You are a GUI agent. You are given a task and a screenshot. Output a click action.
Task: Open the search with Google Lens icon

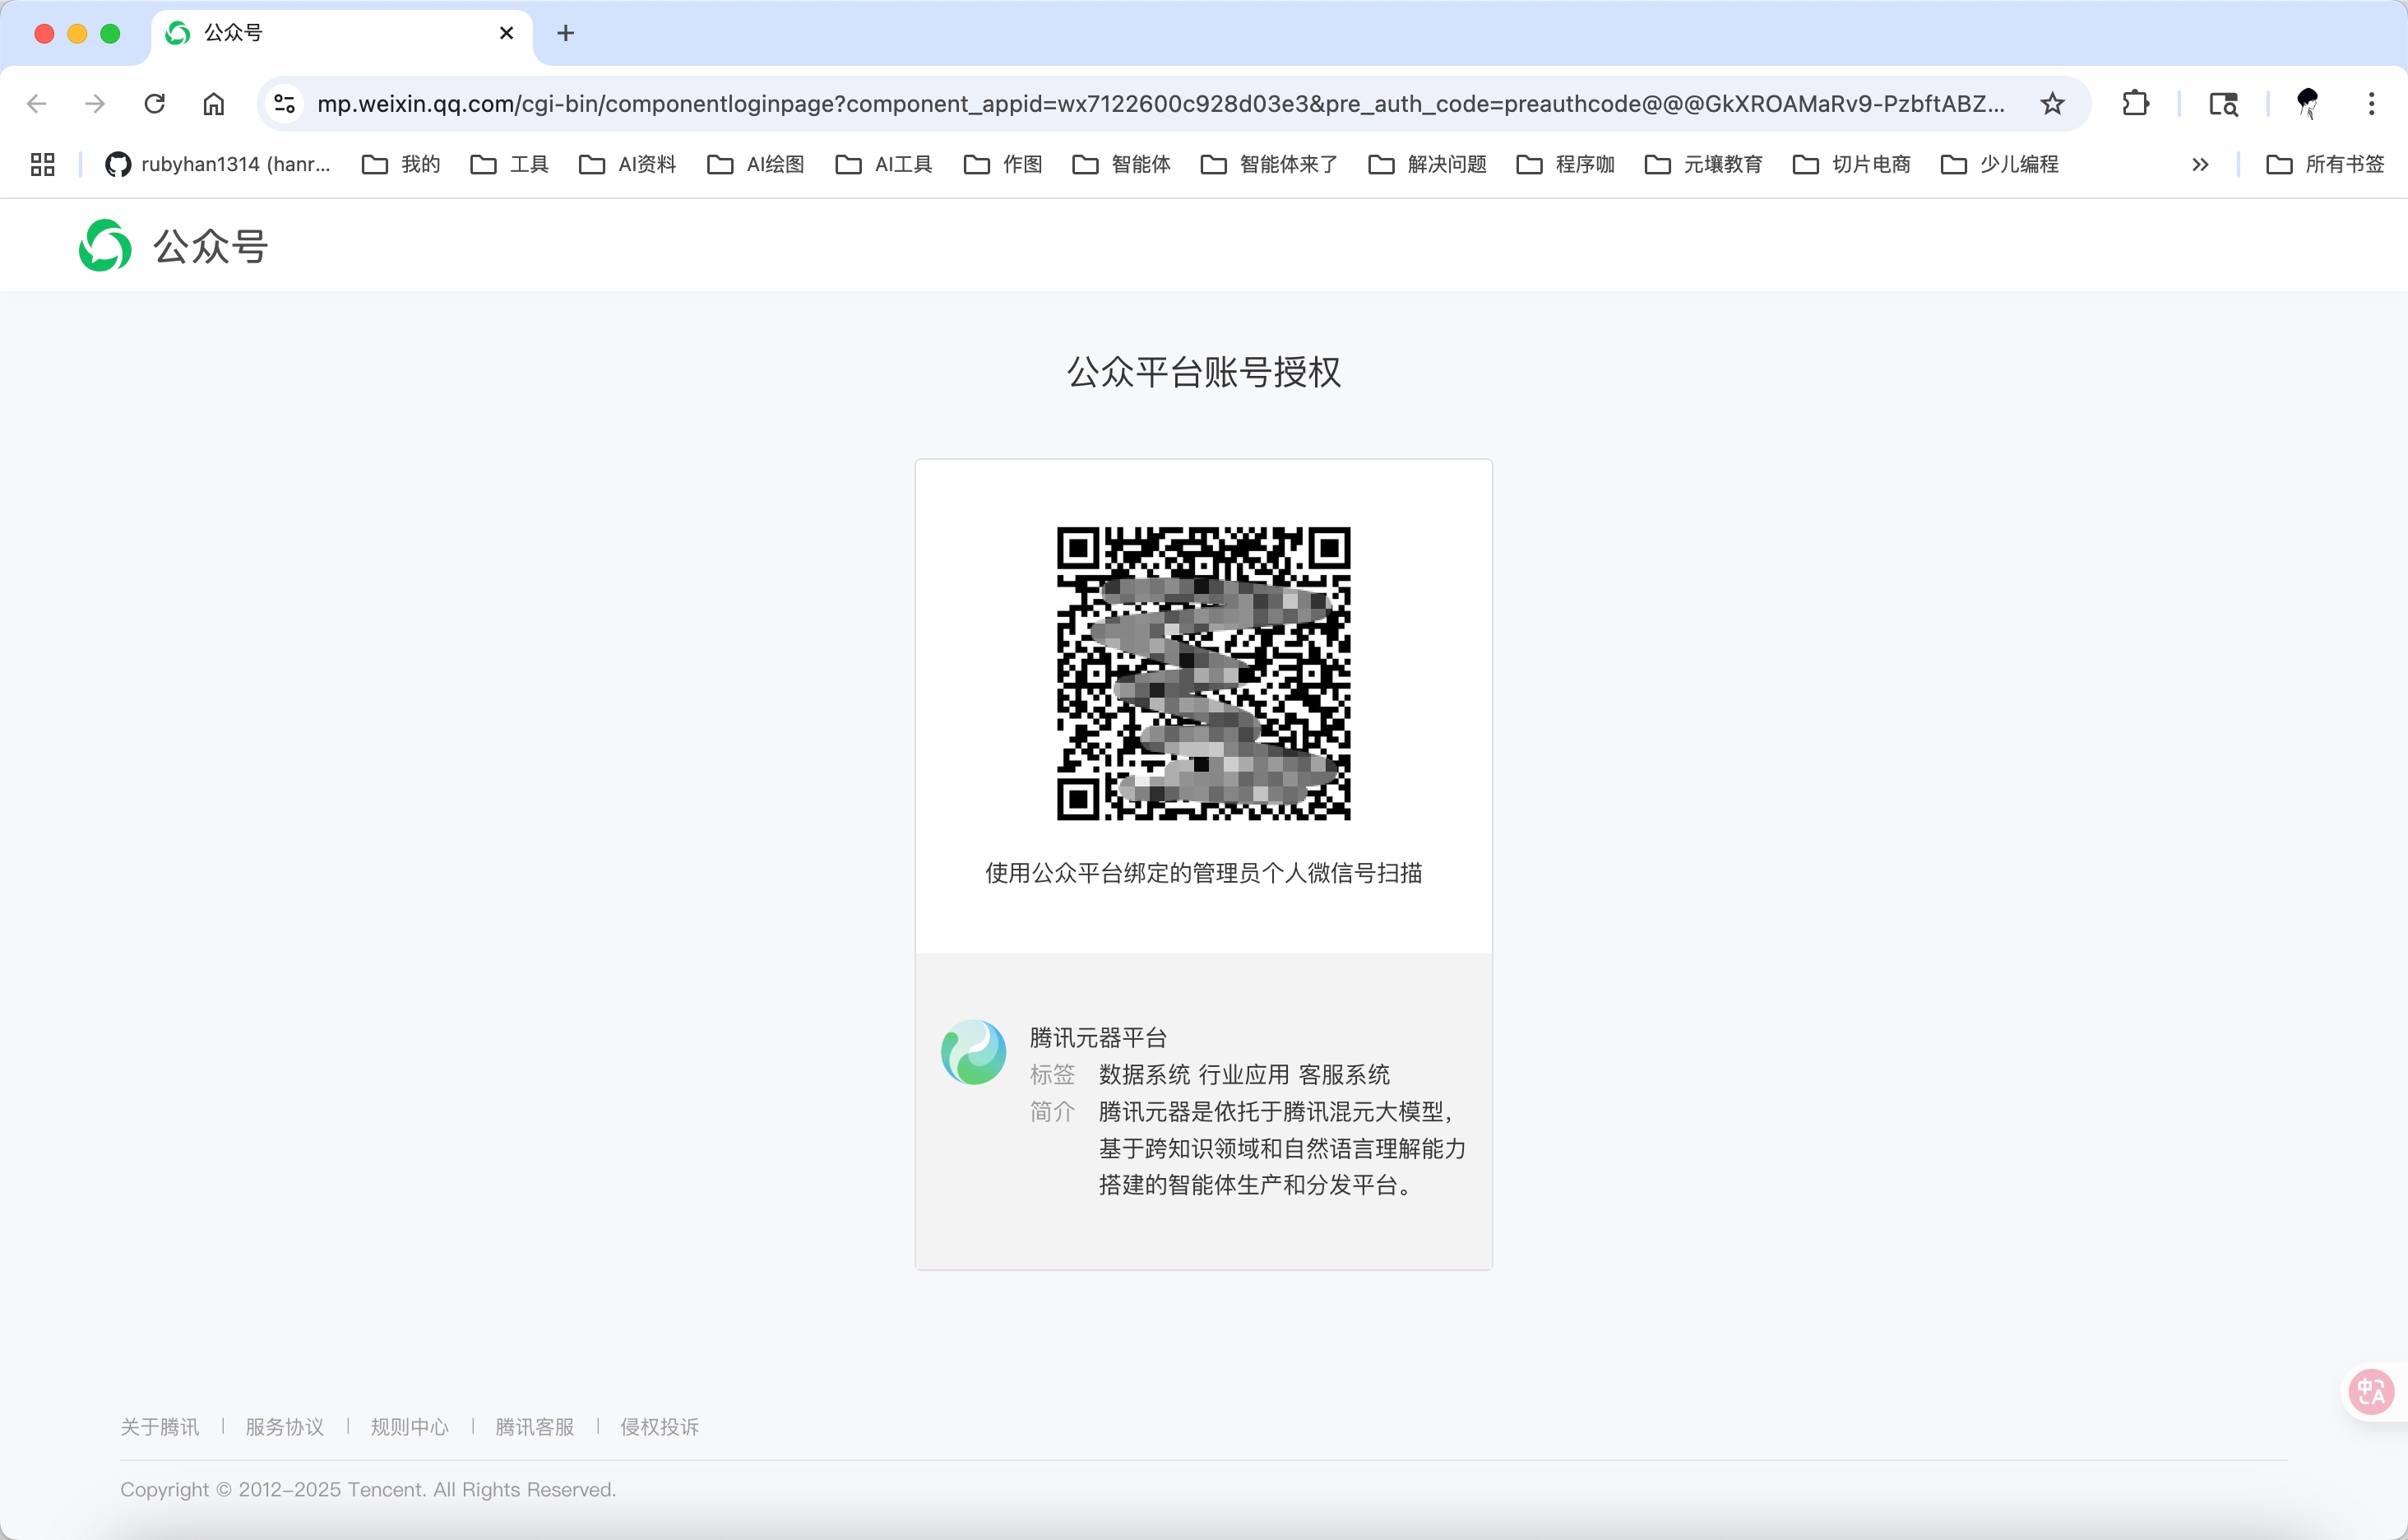(x=2223, y=103)
